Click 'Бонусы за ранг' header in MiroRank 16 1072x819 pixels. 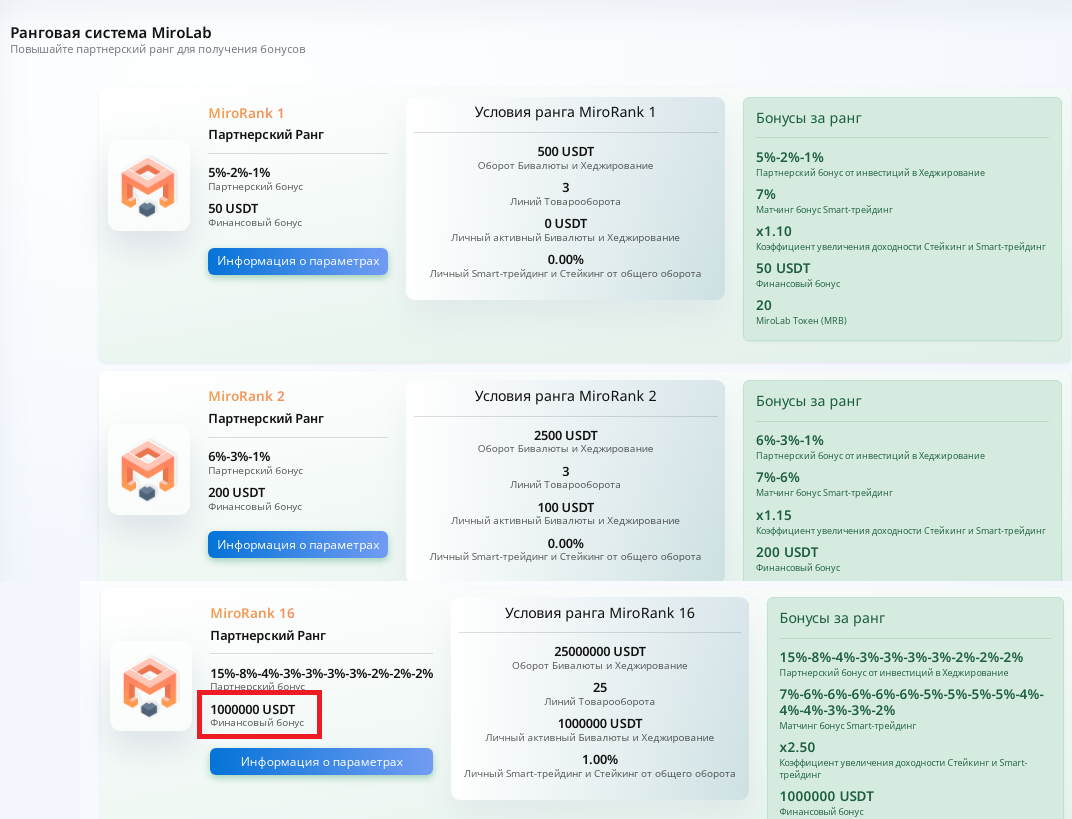click(832, 618)
